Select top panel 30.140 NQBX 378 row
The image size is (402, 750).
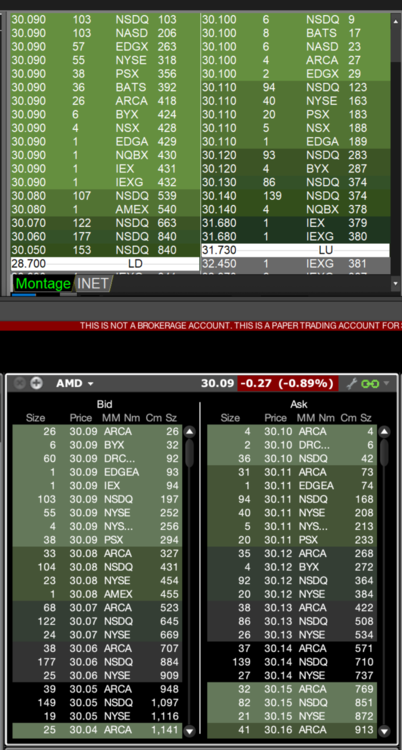(x=295, y=210)
